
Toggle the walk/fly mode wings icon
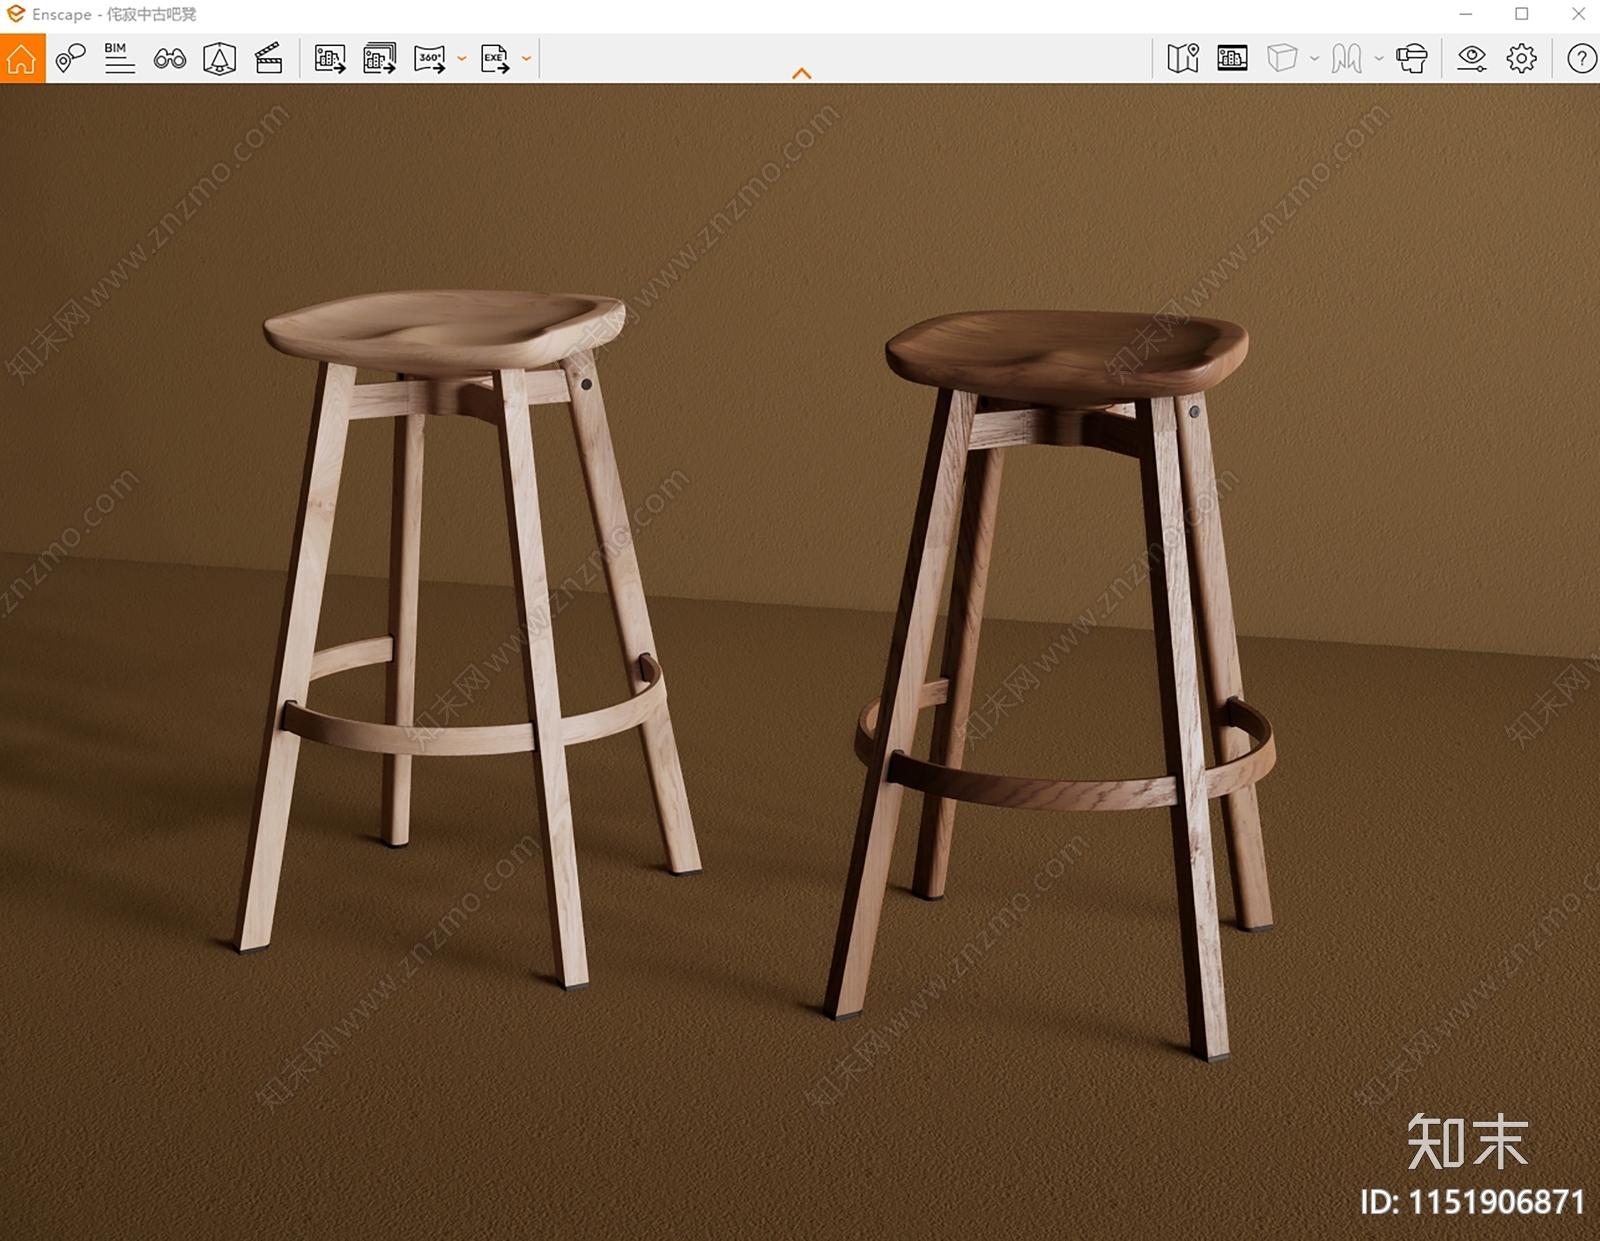point(1346,58)
